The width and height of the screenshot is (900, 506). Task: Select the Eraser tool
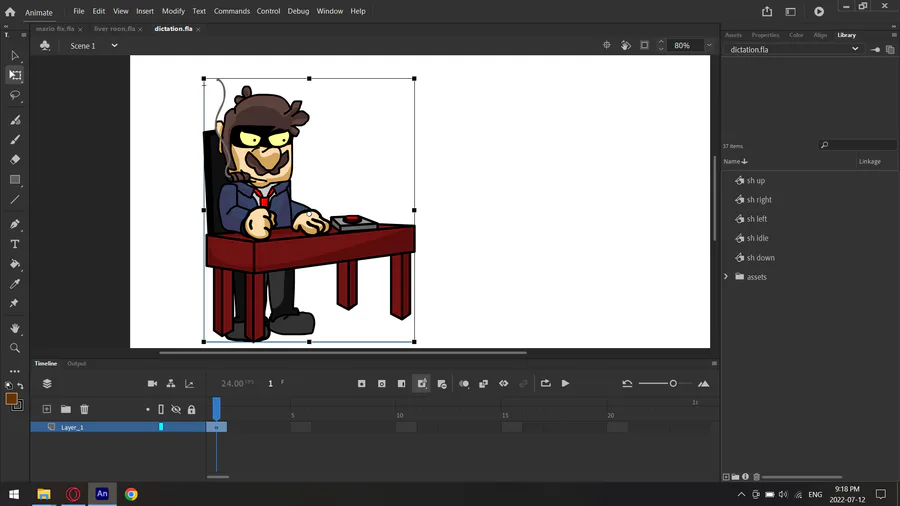[x=15, y=159]
